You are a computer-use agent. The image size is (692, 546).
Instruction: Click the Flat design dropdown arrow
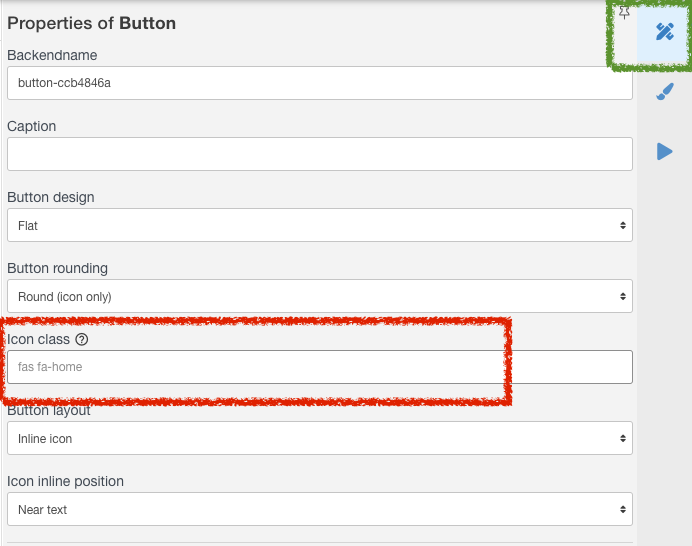(623, 226)
